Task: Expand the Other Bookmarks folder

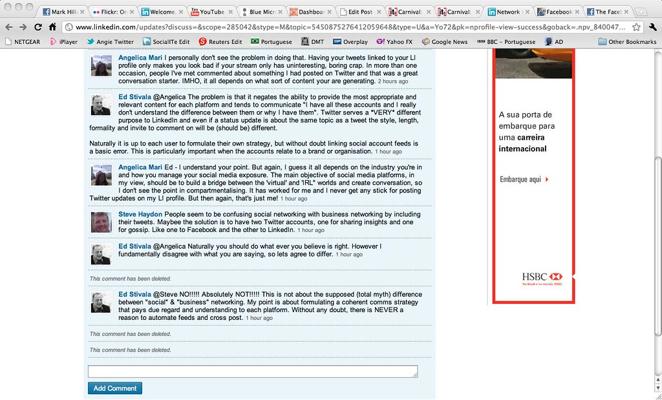Action: click(x=627, y=43)
